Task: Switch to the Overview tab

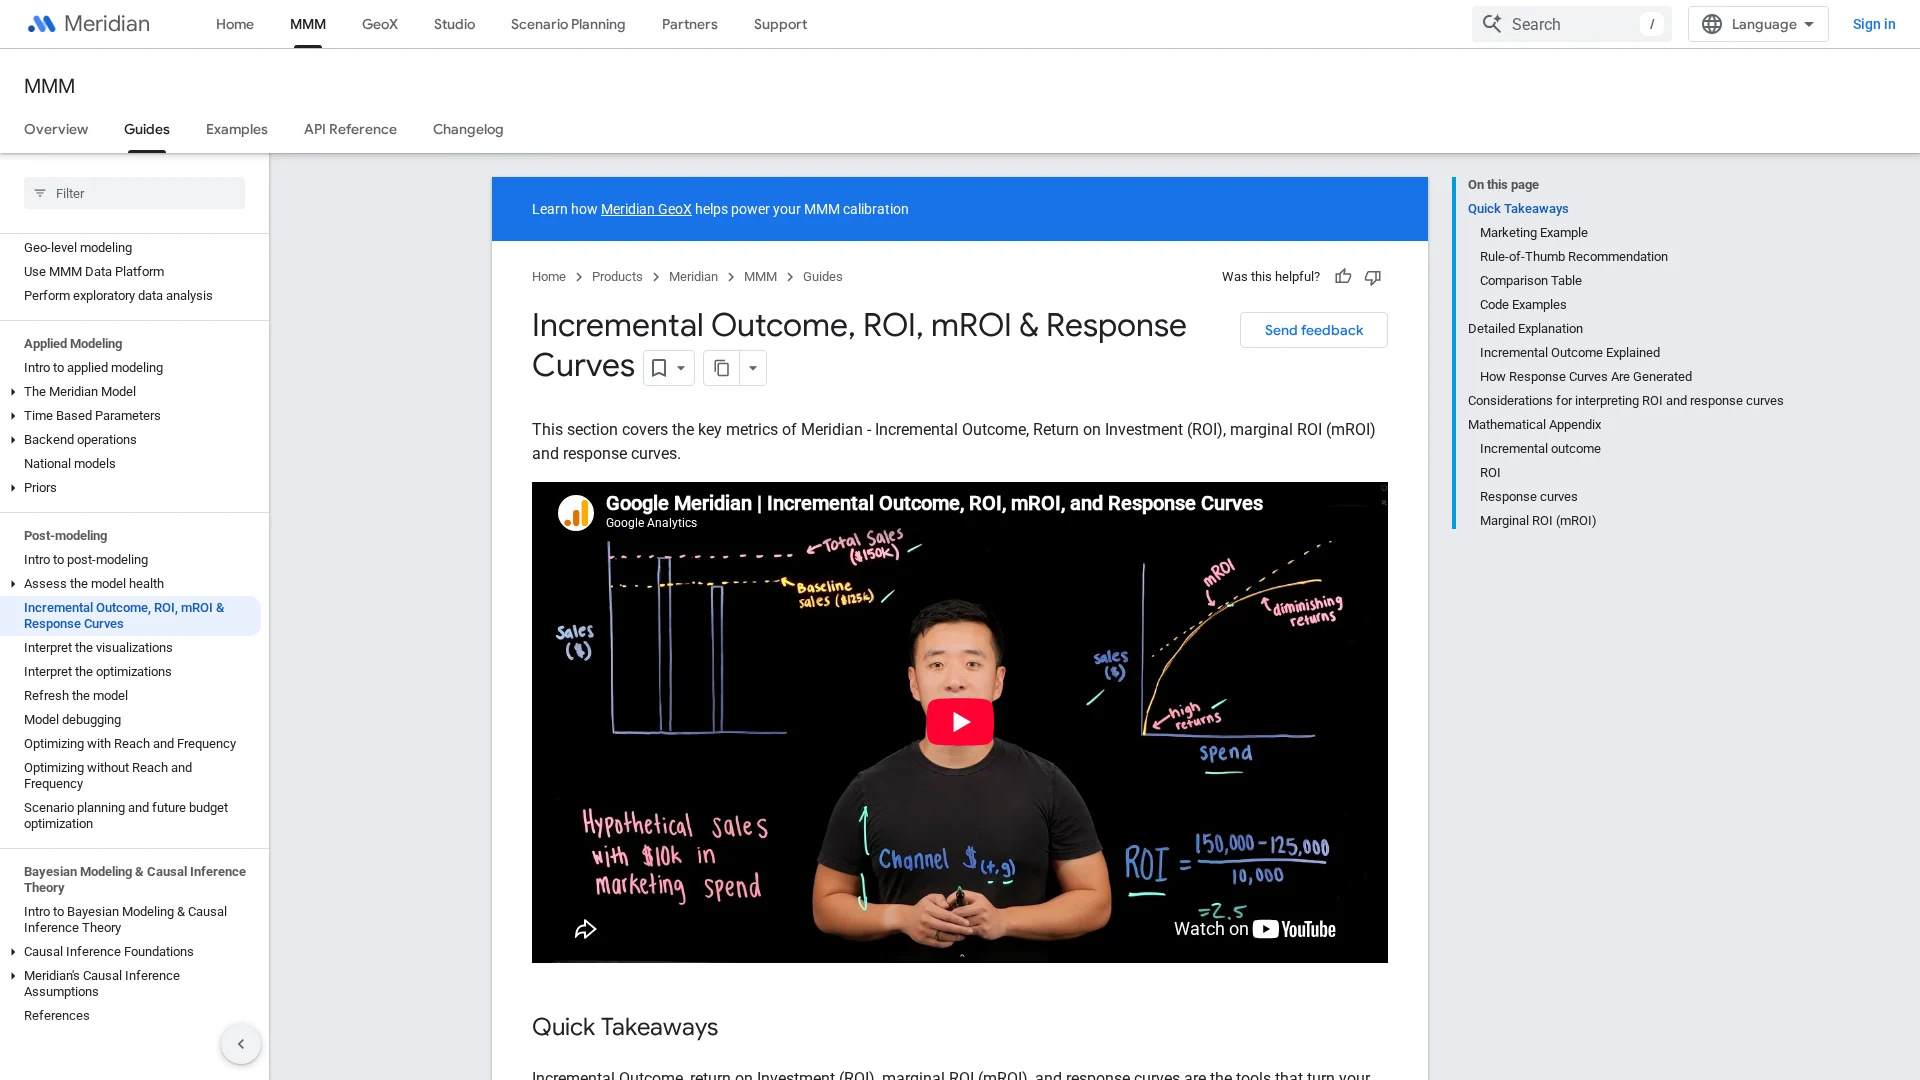Action: pos(56,129)
